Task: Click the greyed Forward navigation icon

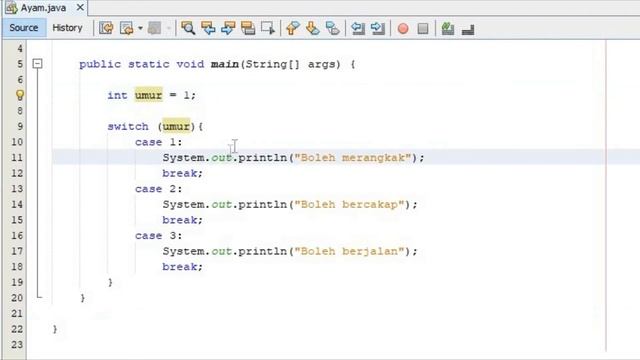Action: click(155, 28)
